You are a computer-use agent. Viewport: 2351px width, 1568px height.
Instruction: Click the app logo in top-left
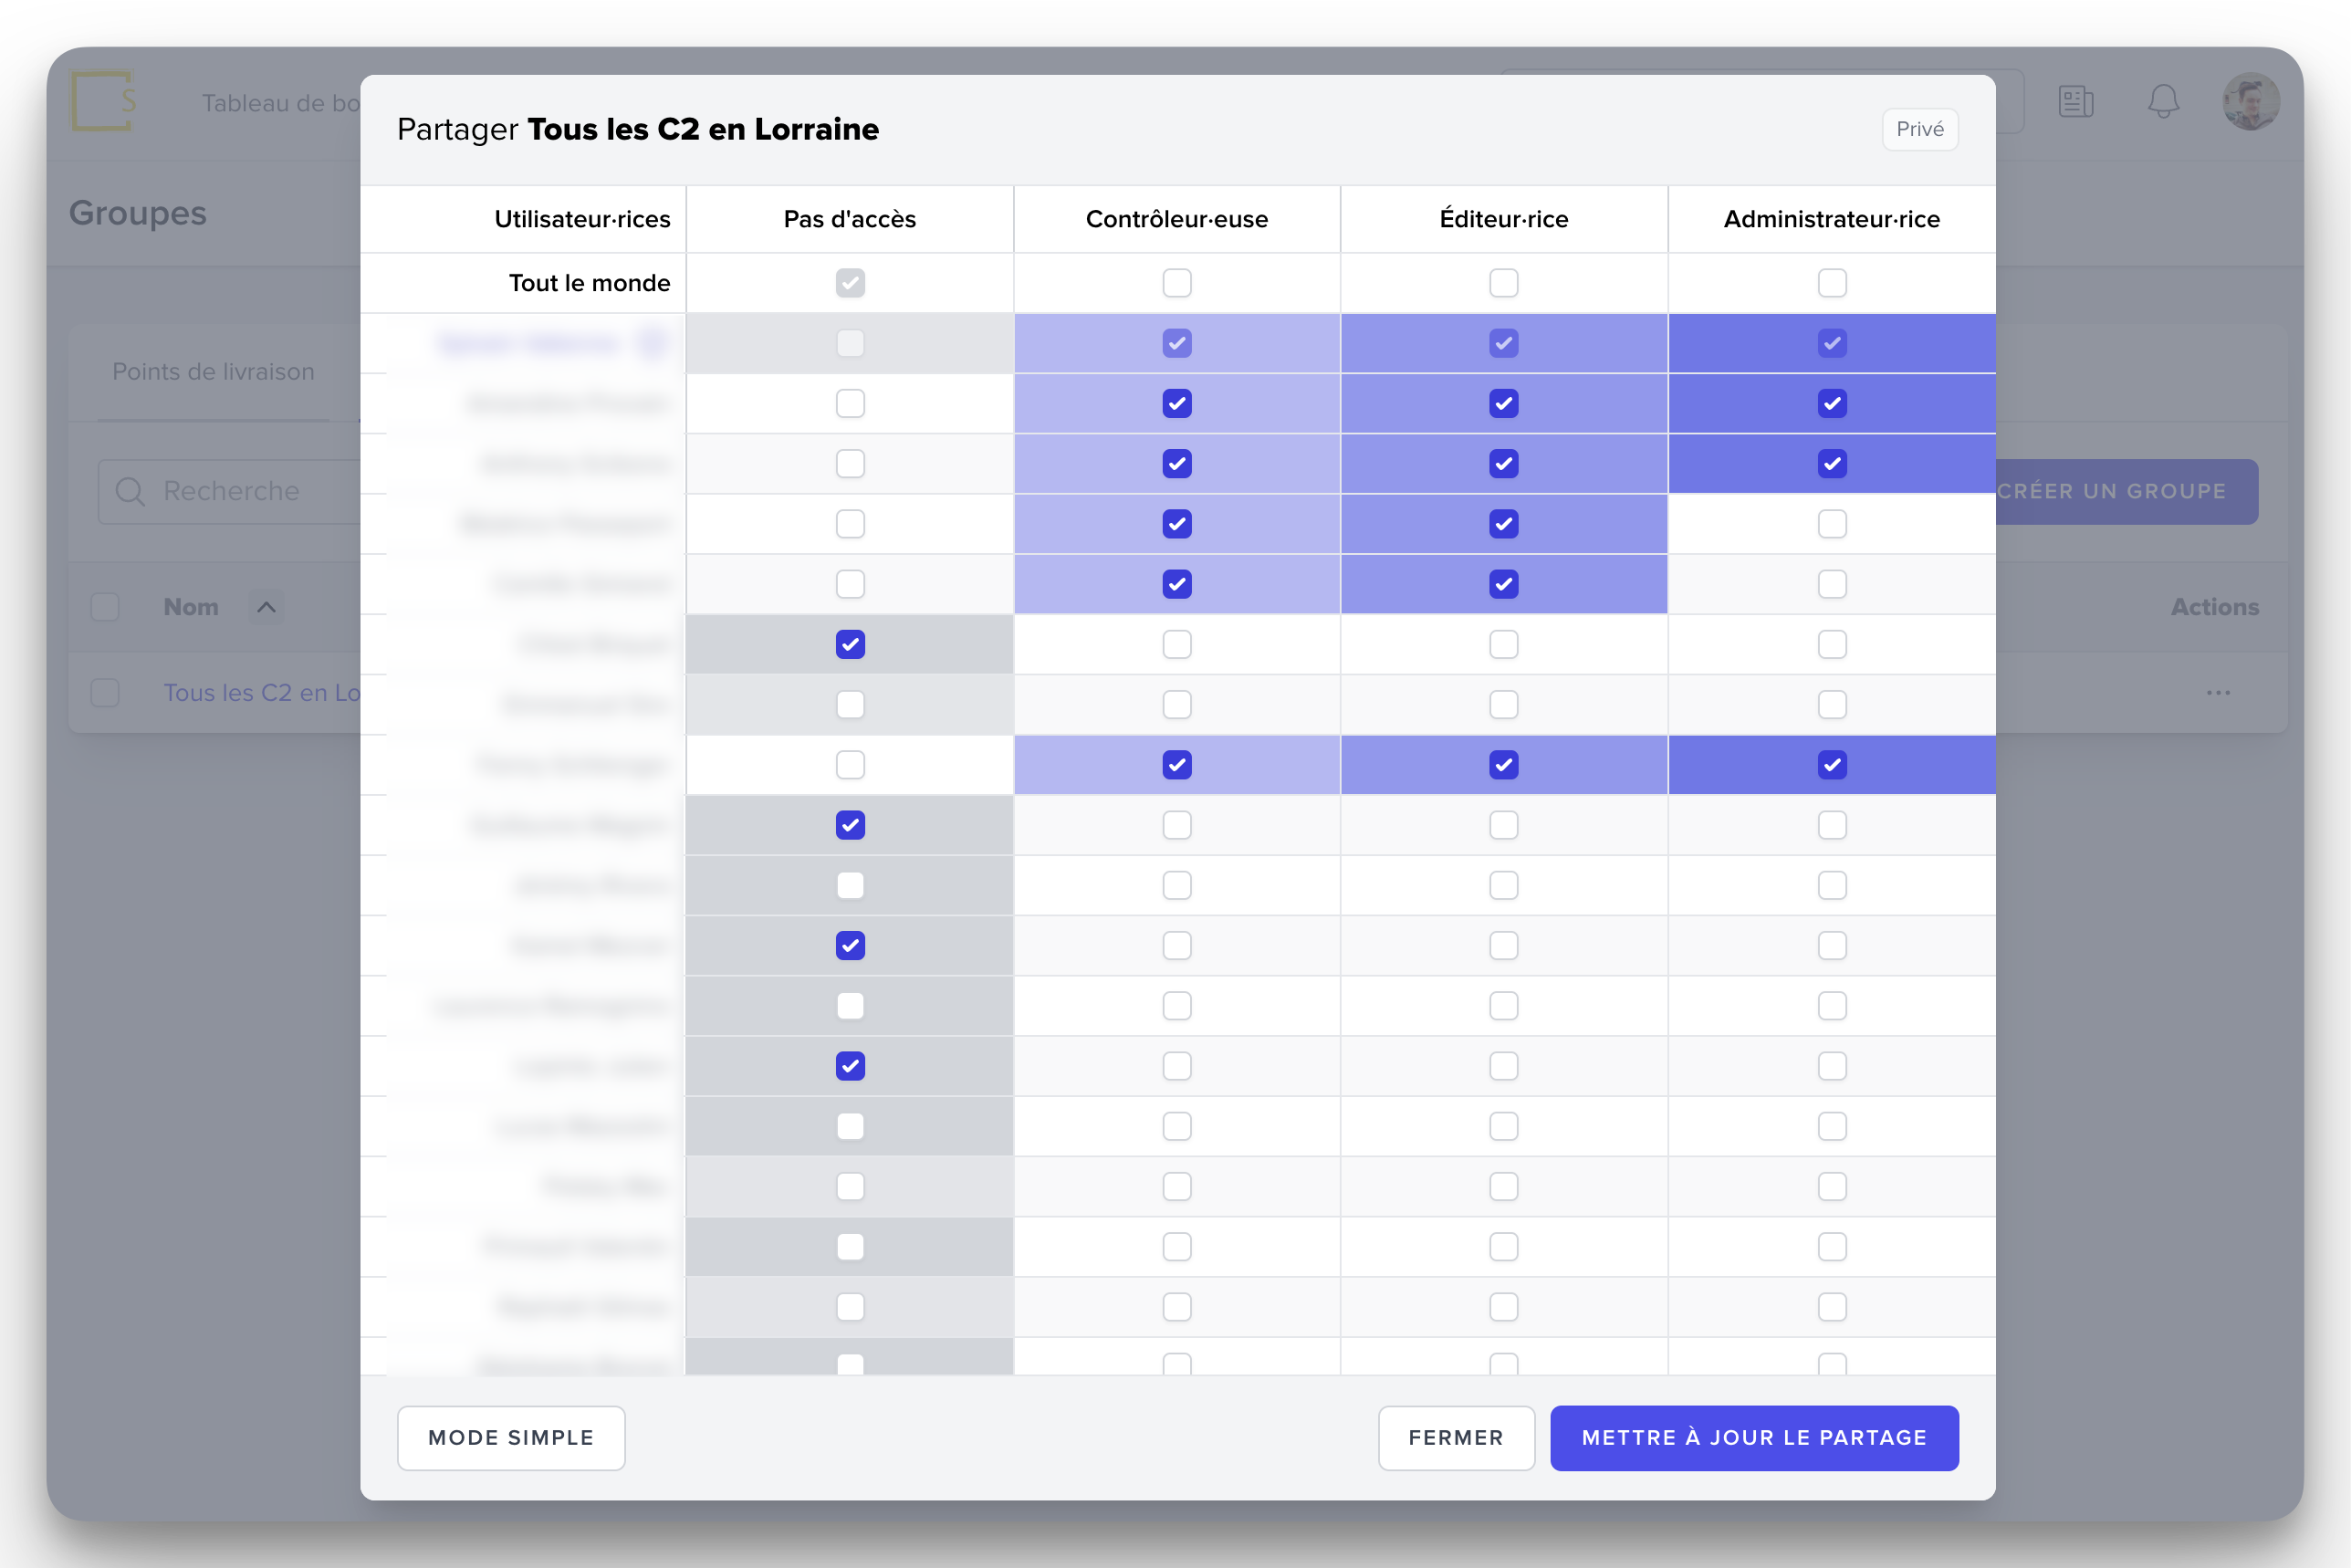(x=103, y=100)
